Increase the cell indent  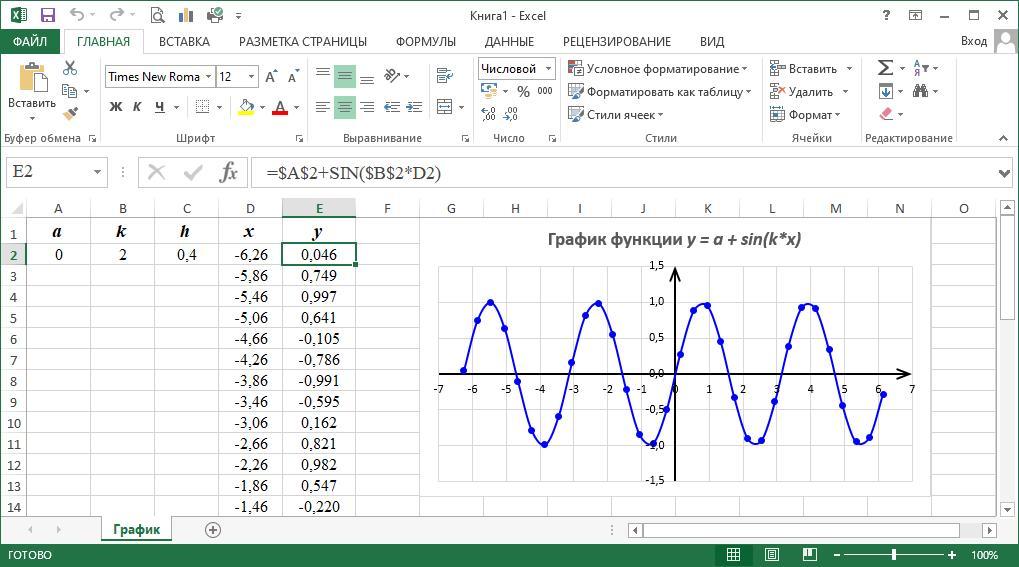[x=414, y=107]
